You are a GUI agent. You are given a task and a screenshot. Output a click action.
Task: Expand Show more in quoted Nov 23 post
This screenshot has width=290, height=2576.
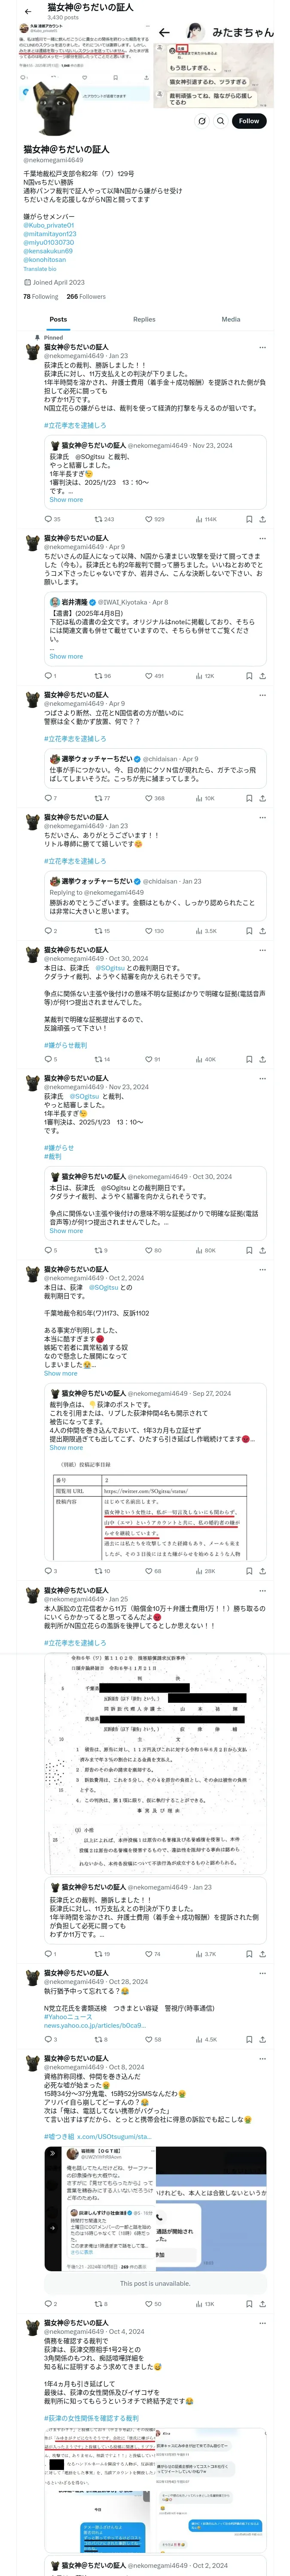point(66,499)
